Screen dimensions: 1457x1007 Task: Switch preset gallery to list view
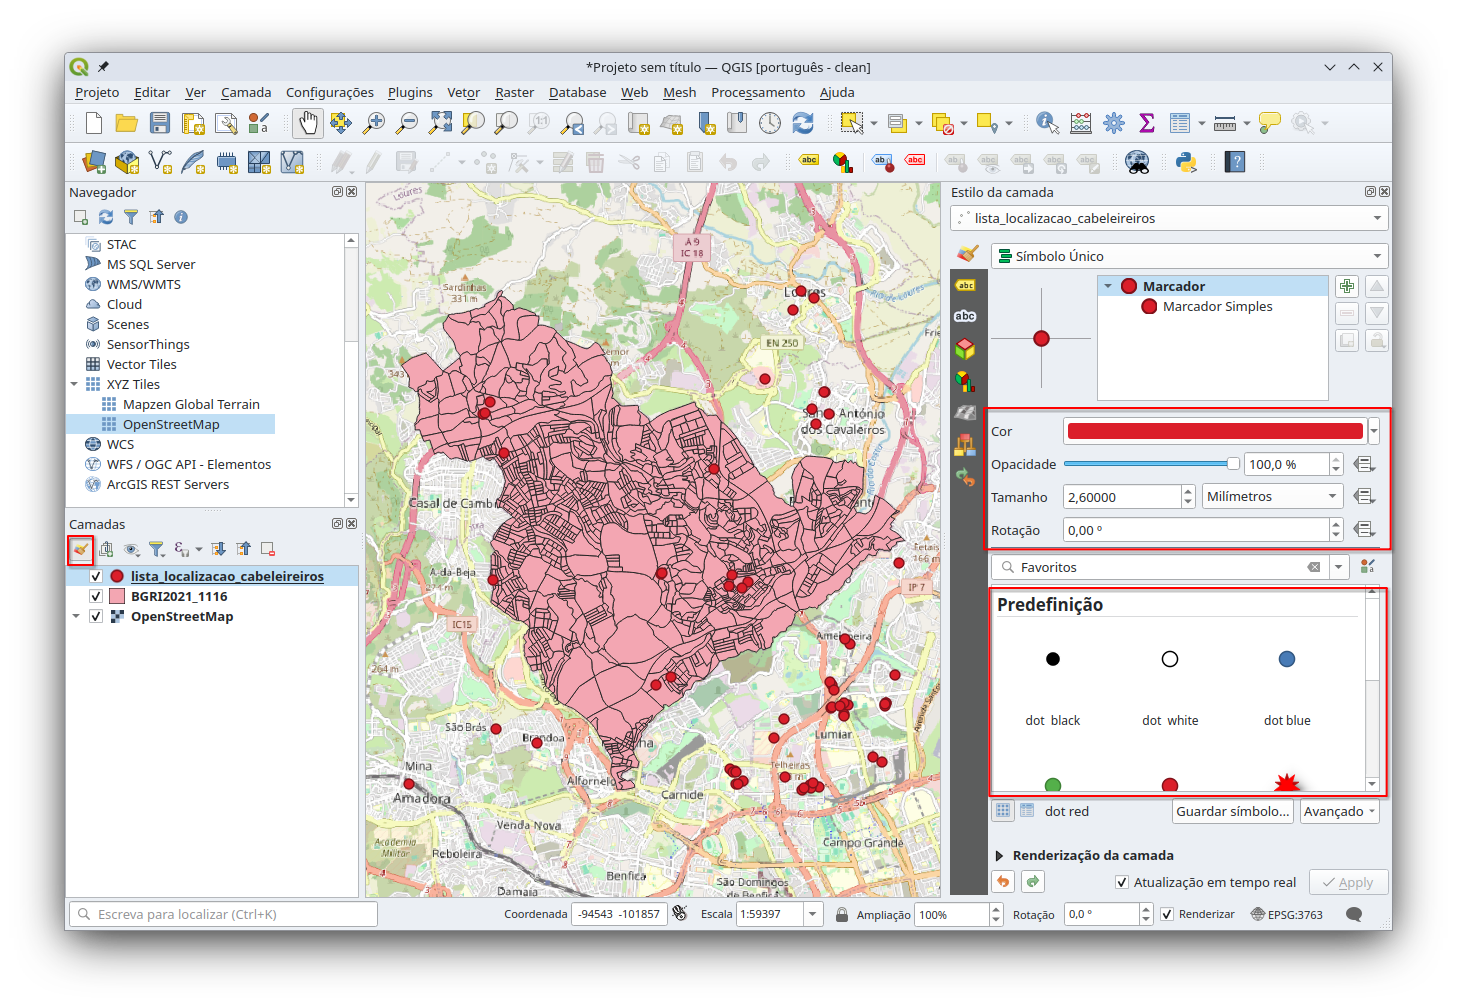[1027, 810]
